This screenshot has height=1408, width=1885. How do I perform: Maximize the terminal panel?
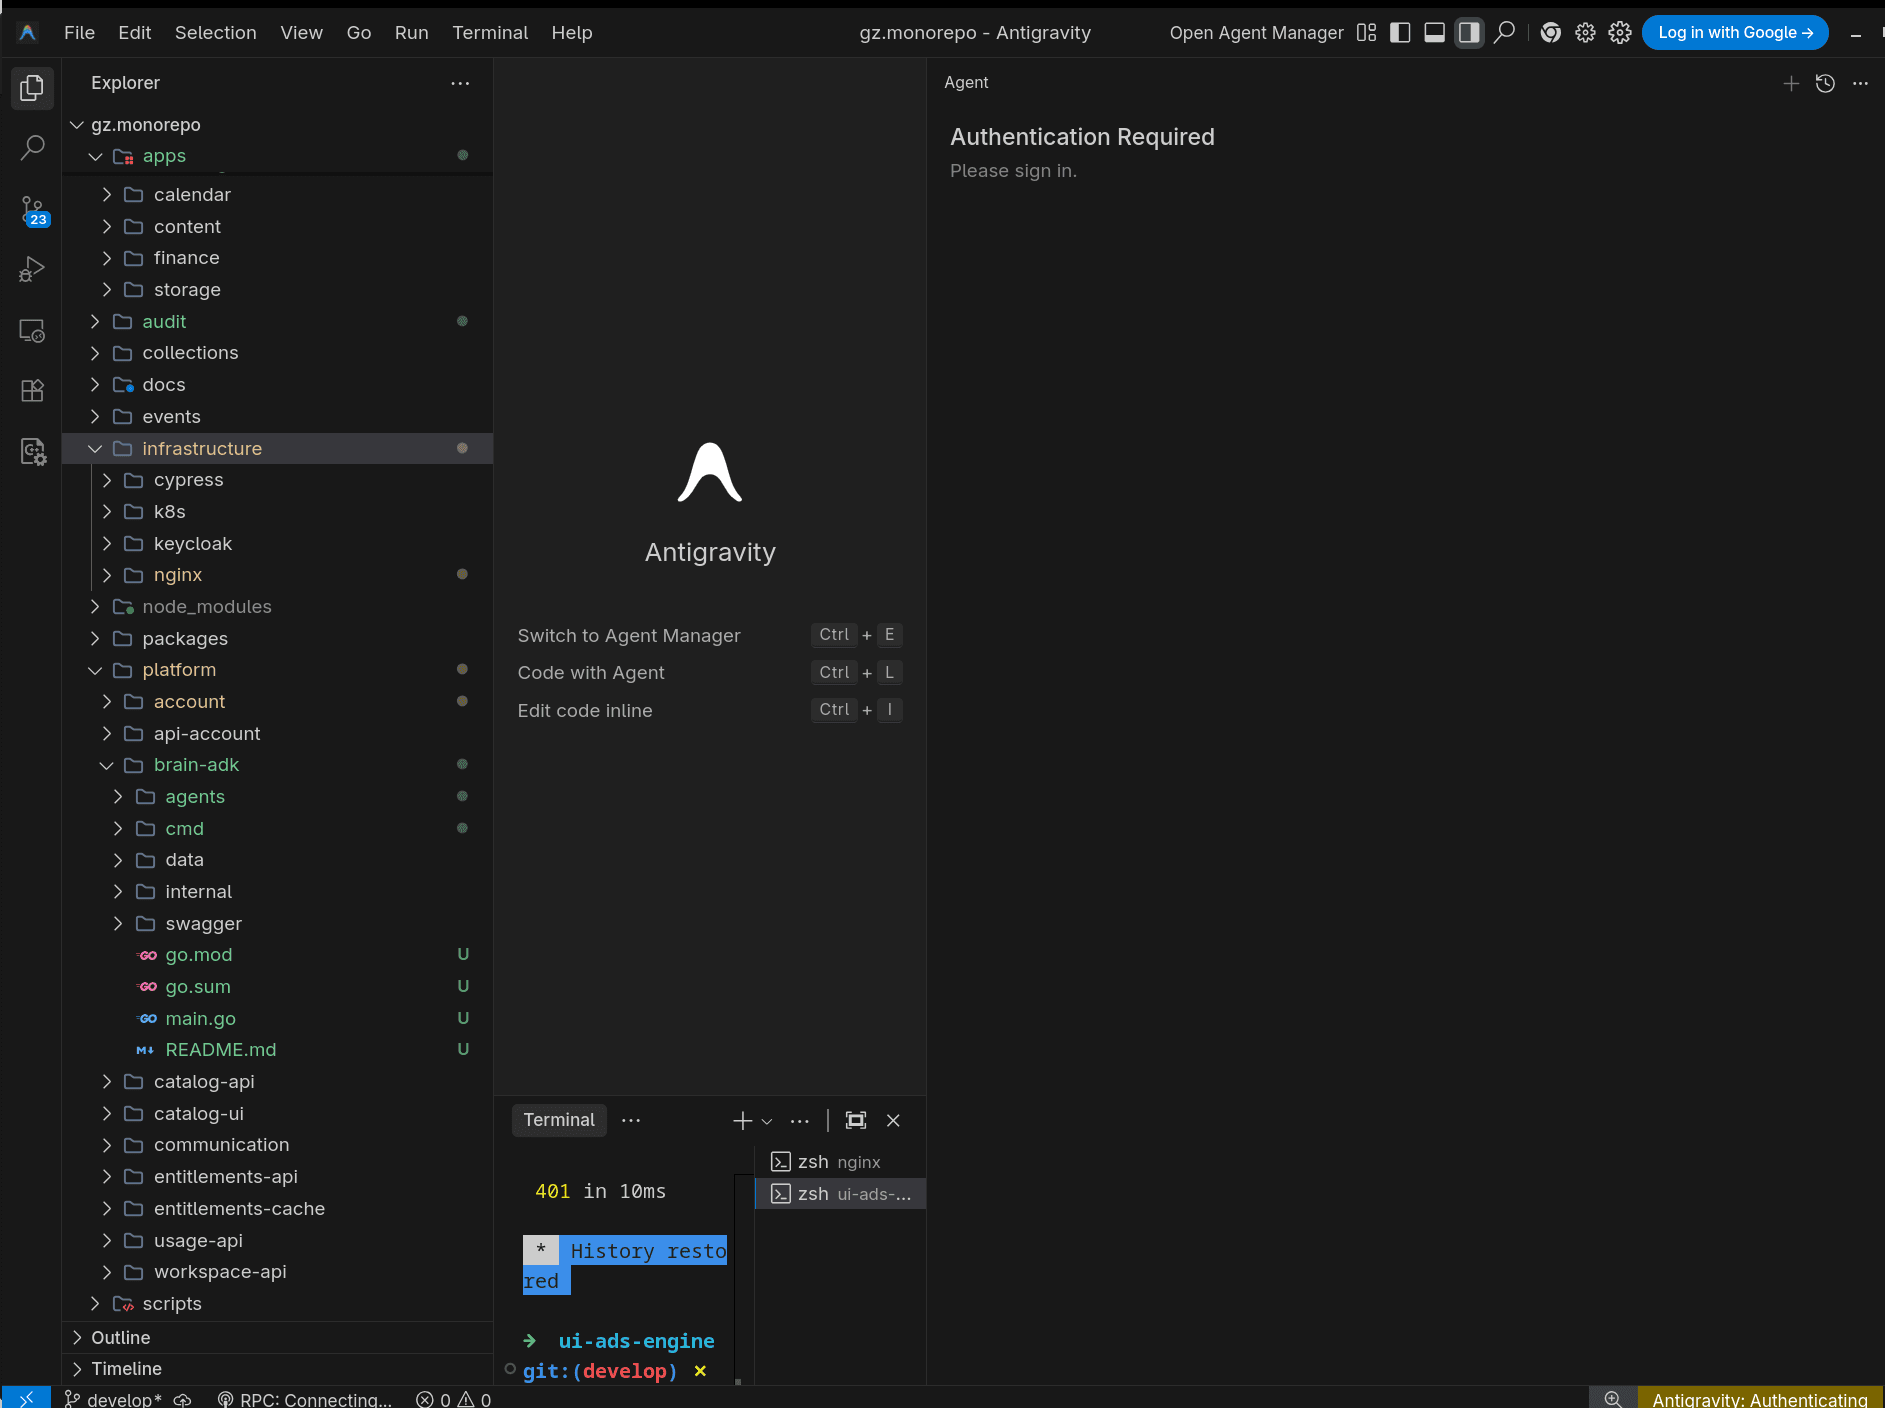856,1120
